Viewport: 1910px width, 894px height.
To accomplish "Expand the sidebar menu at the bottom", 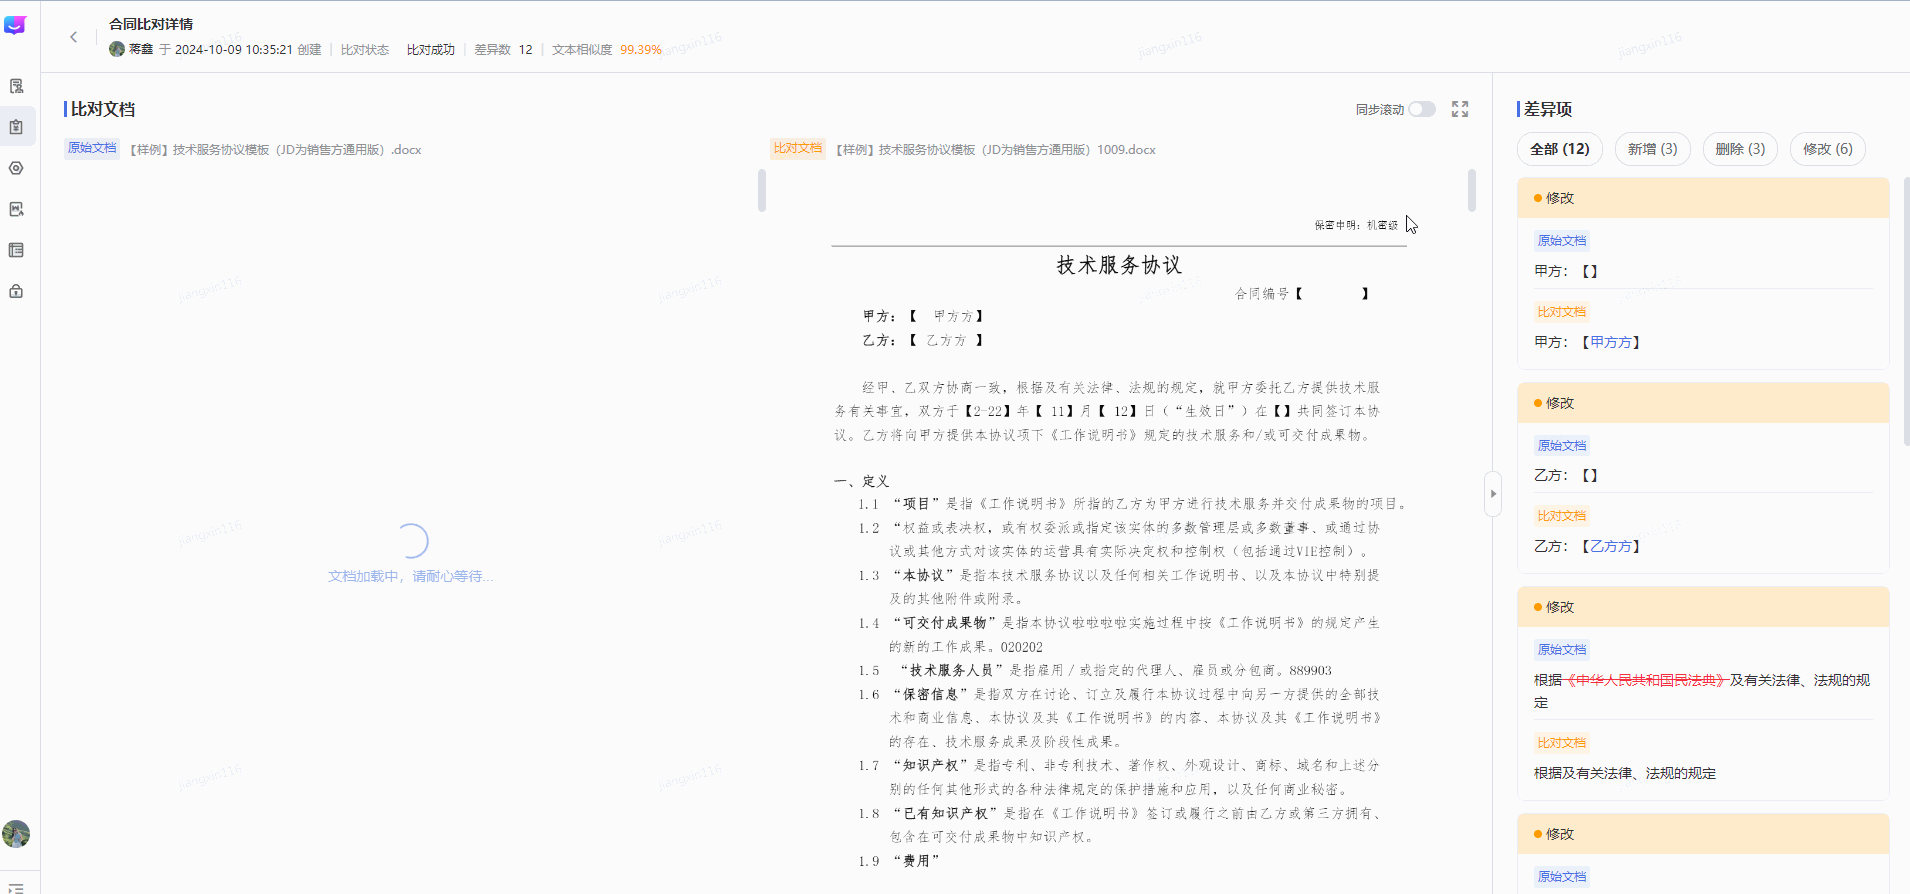I will 16,887.
